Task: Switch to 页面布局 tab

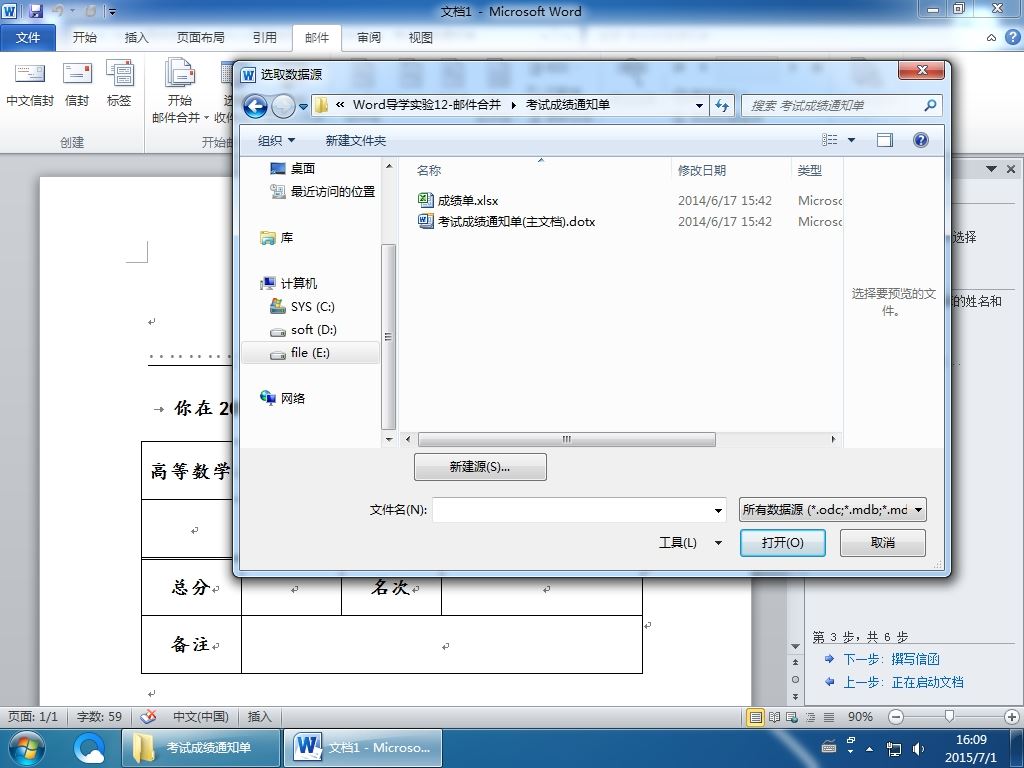Action: (200, 38)
